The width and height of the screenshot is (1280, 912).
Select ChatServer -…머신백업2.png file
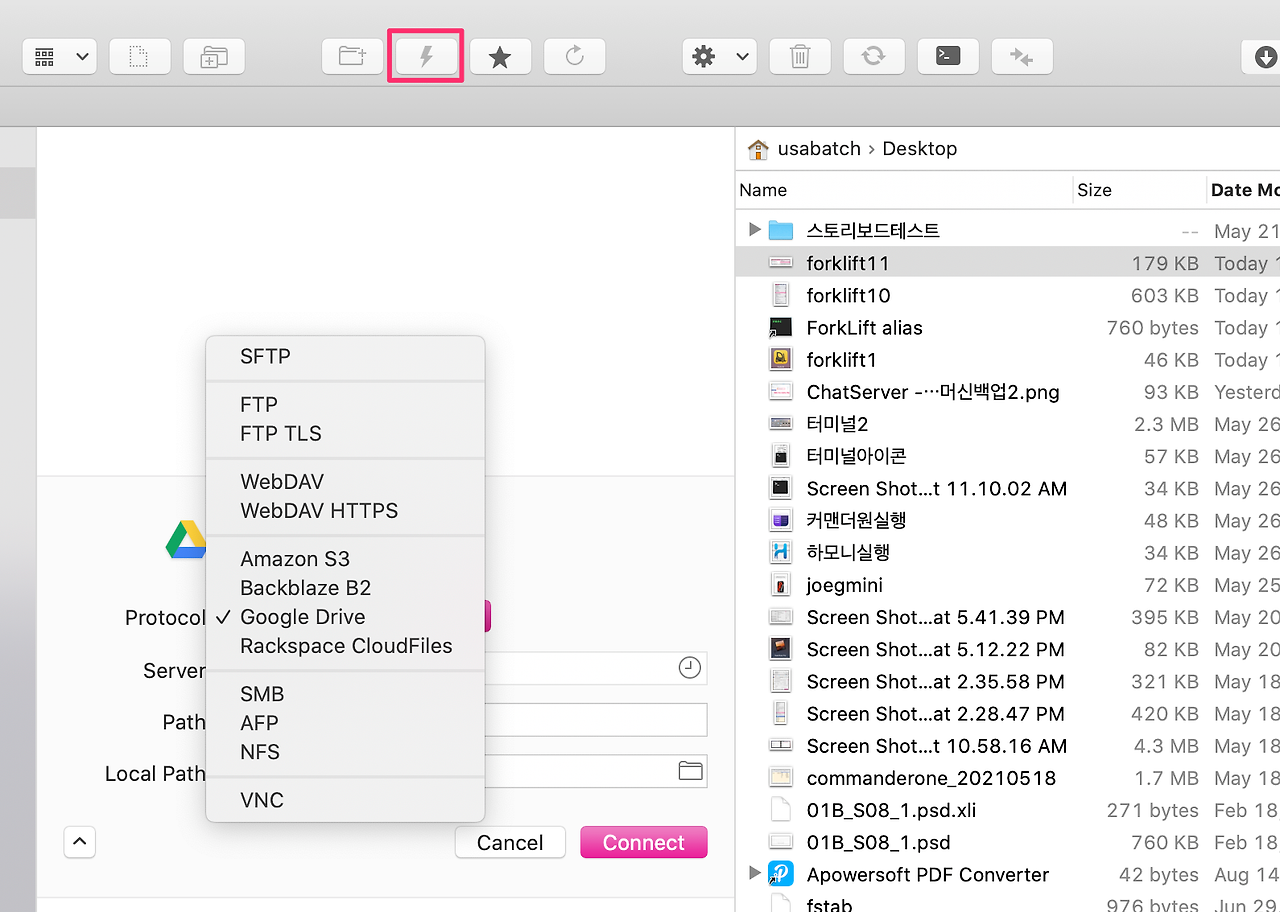click(x=932, y=391)
